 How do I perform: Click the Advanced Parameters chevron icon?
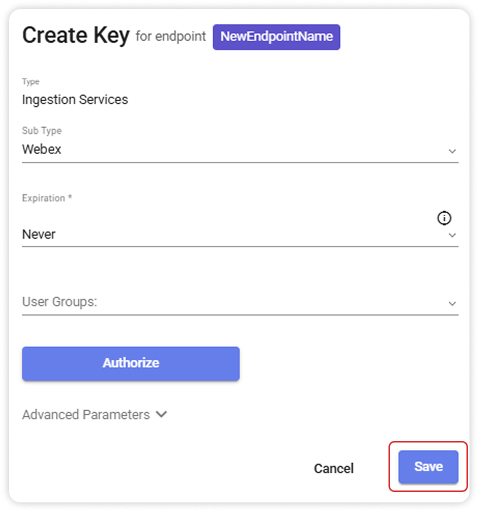[x=161, y=414]
